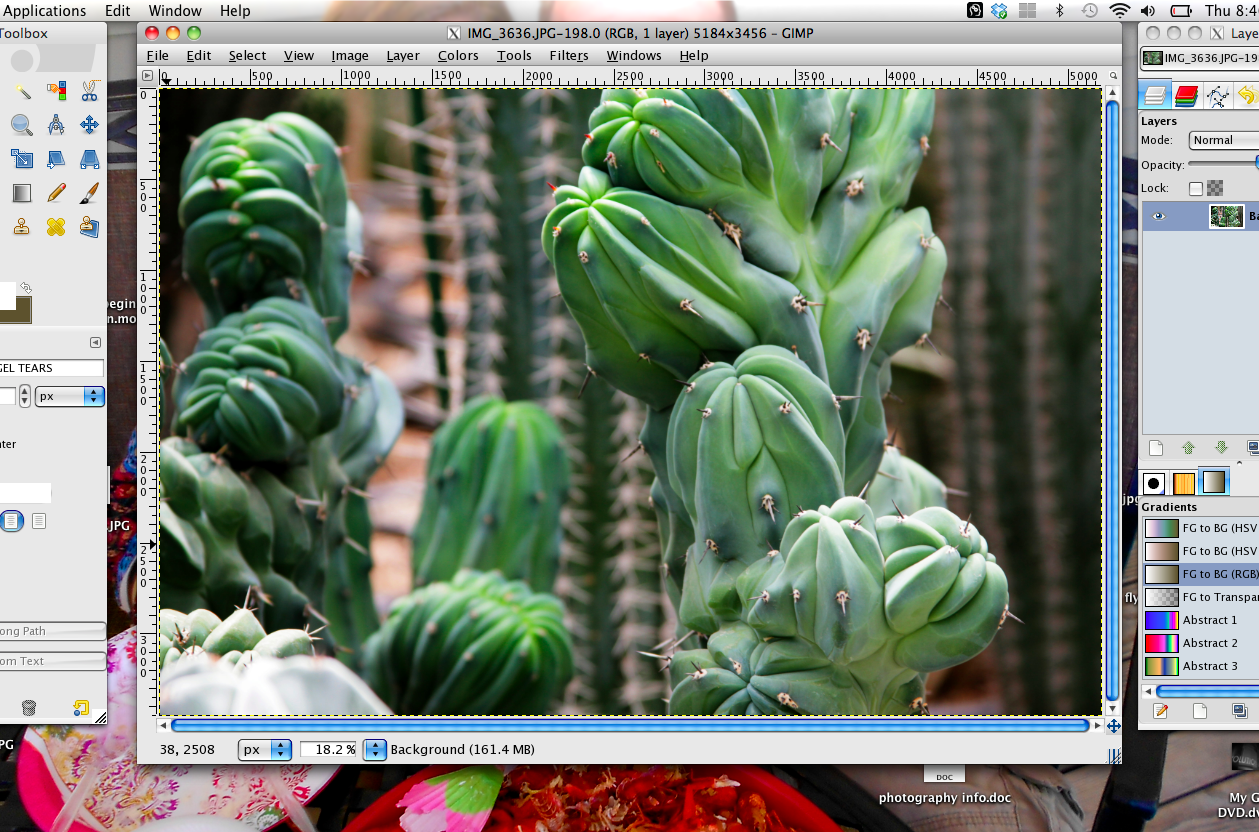Select the Heal bandage tool
This screenshot has width=1259, height=832.
pos(56,226)
